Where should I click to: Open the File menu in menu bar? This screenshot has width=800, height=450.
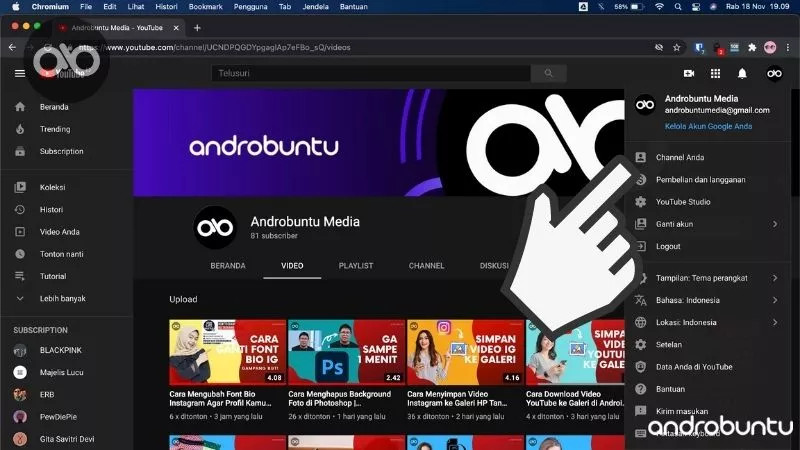[86, 7]
